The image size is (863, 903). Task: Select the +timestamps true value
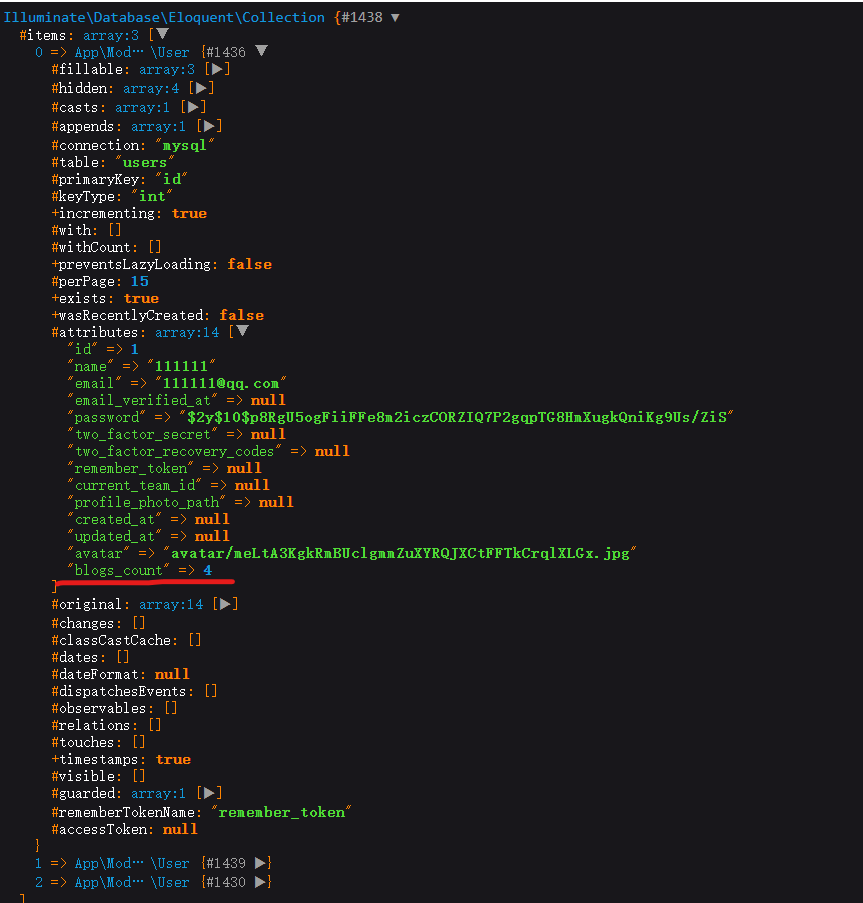coord(173,759)
